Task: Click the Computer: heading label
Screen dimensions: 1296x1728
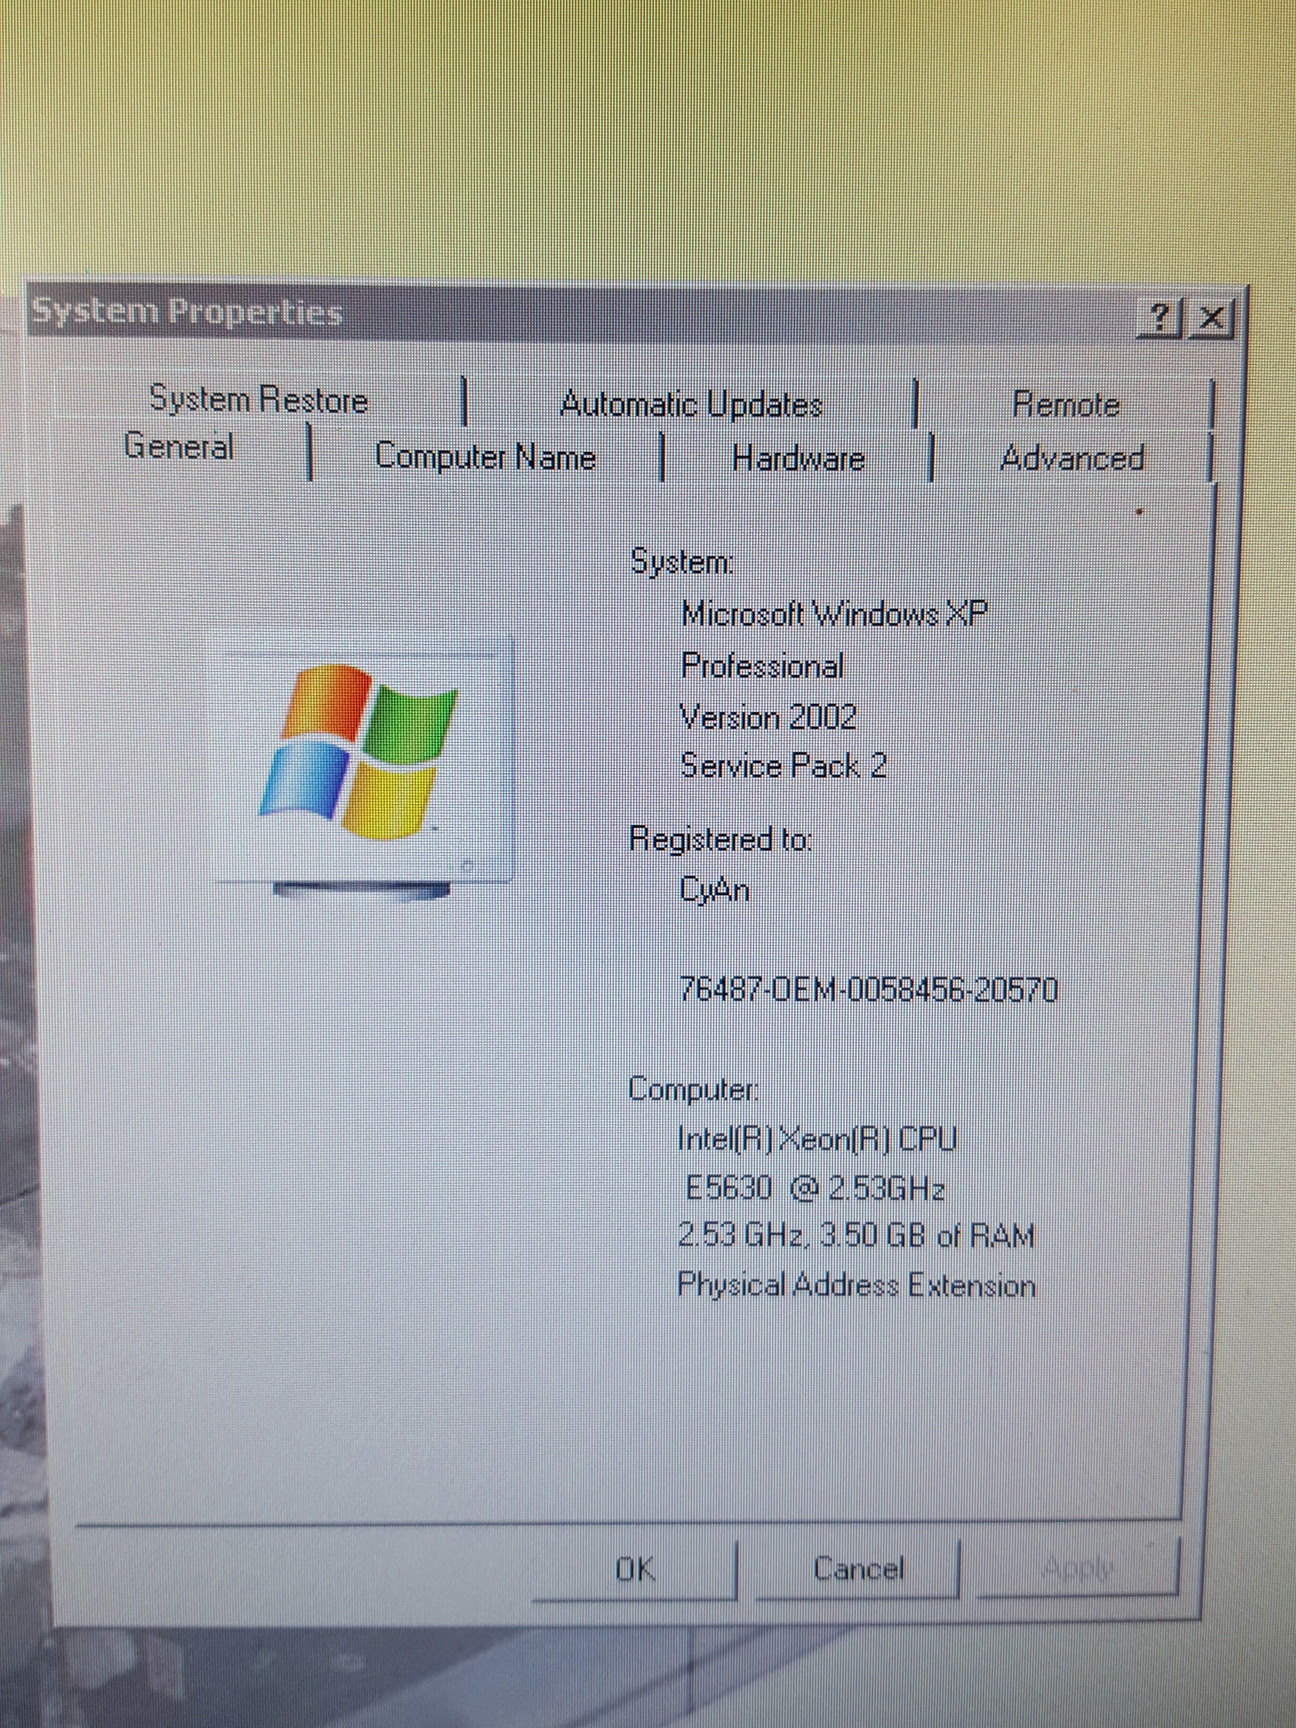Action: click(693, 1089)
